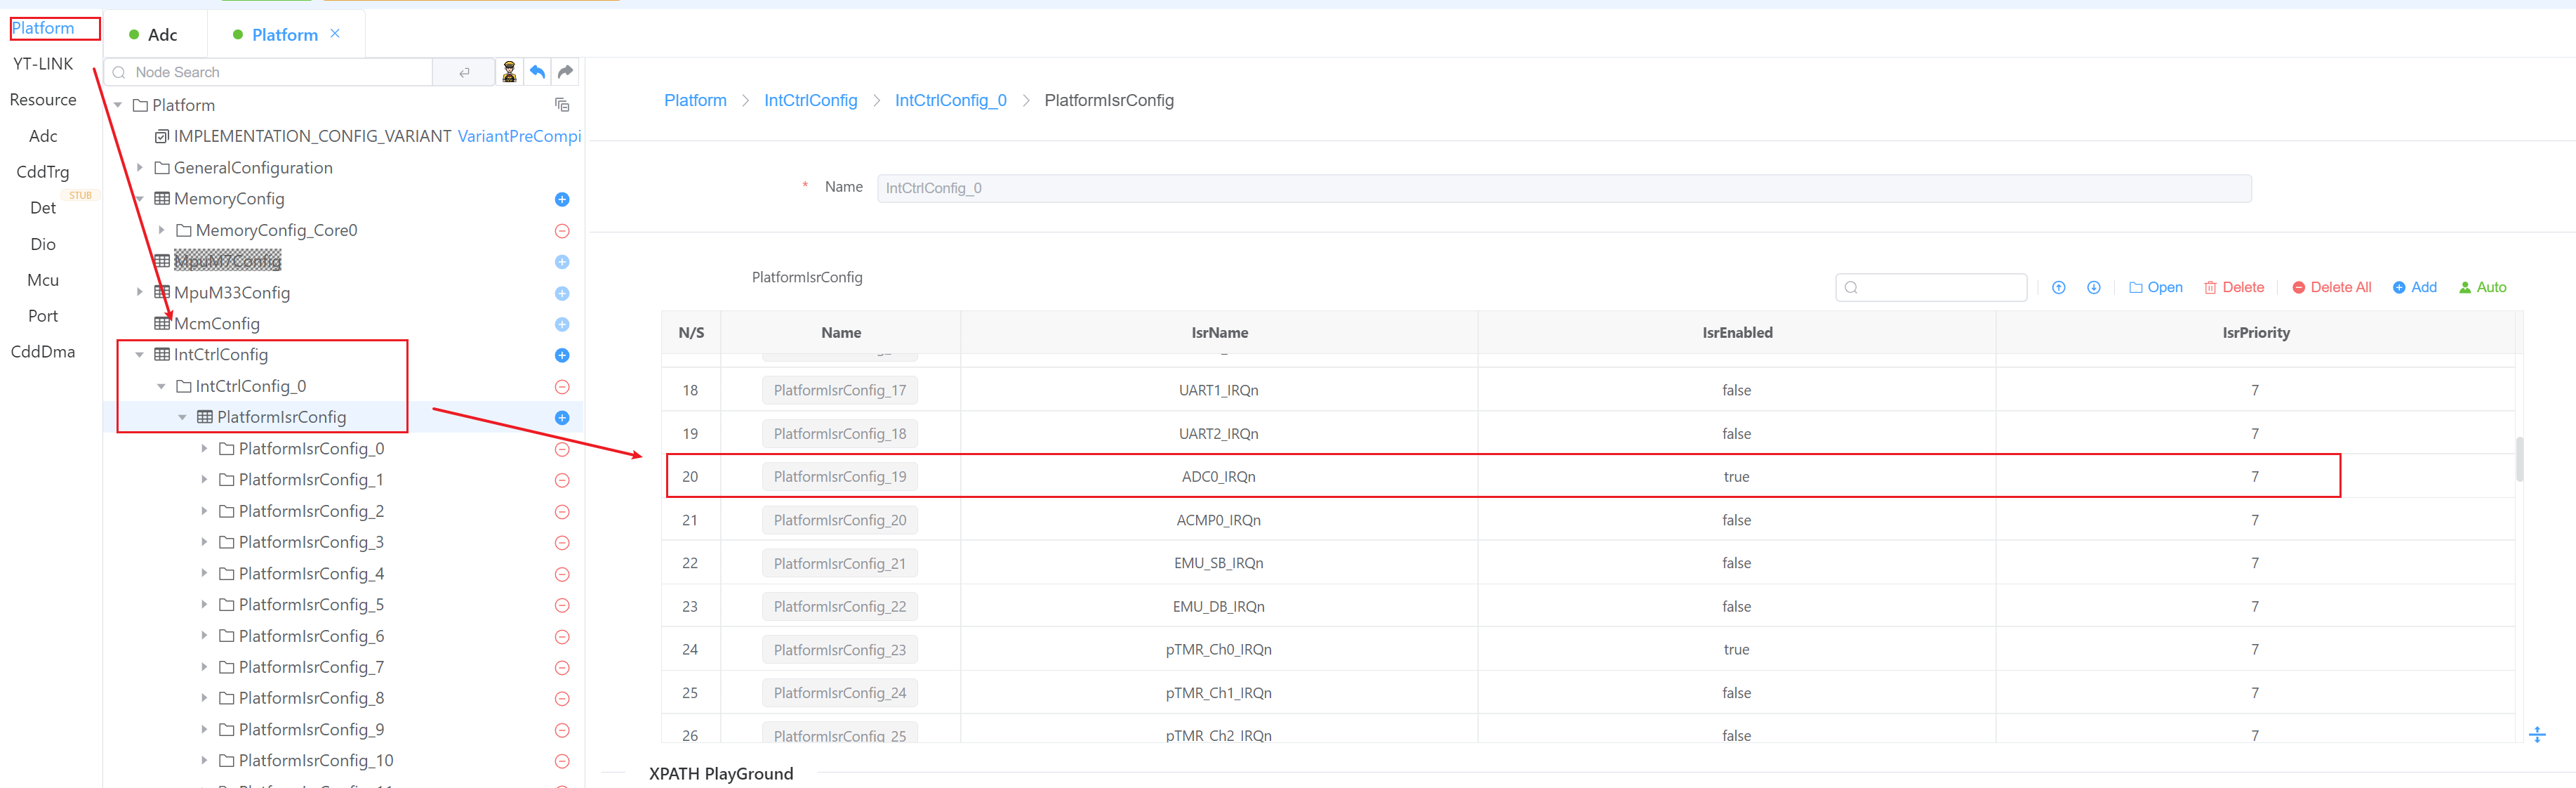
Task: Go to the IntCtrlConfig_0 breadcrumb link
Action: (x=951, y=101)
